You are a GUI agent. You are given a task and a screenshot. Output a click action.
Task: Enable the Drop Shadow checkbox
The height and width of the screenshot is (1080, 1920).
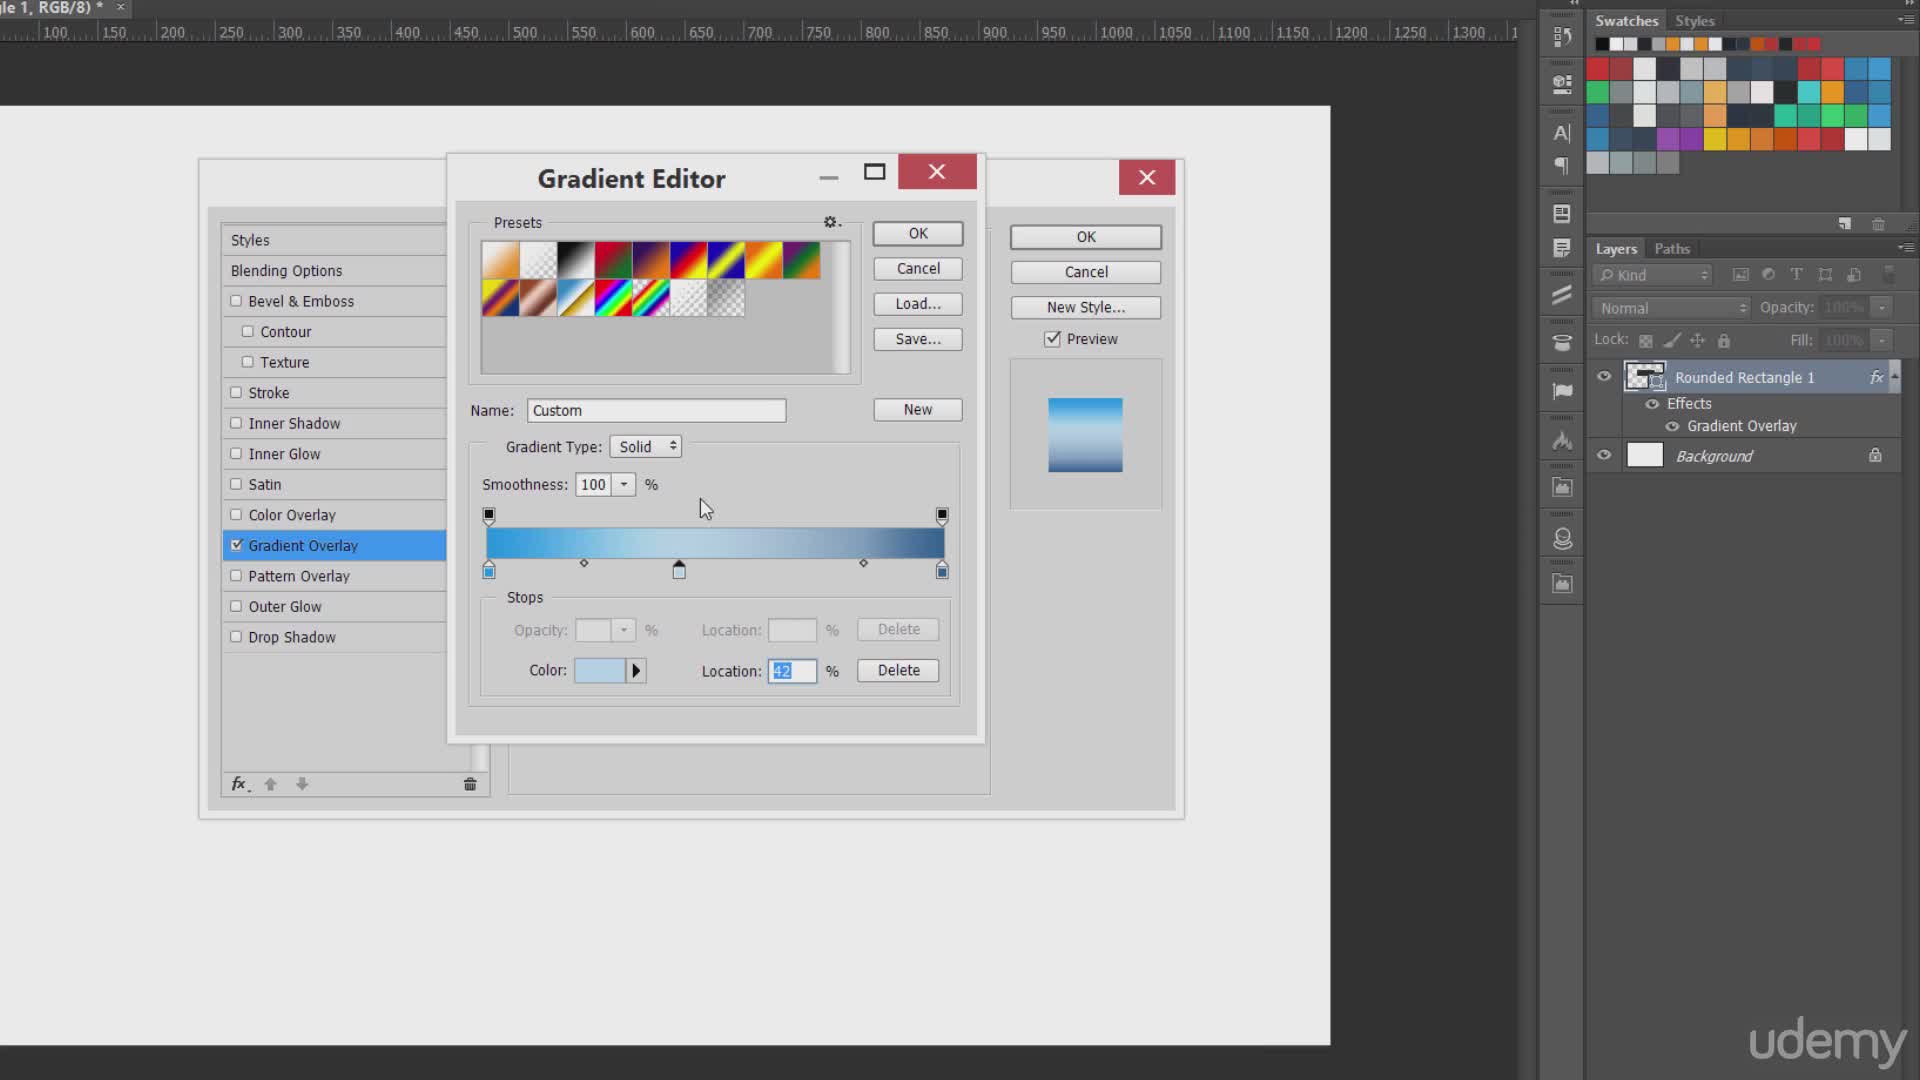(x=237, y=637)
